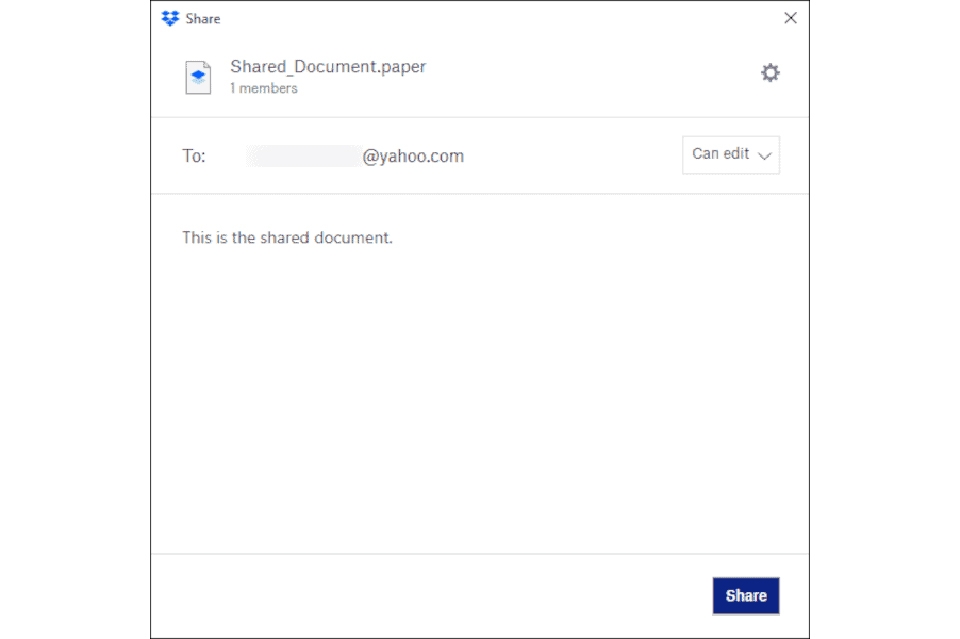Click the To: recipient email field
960x639 pixels.
(355, 156)
